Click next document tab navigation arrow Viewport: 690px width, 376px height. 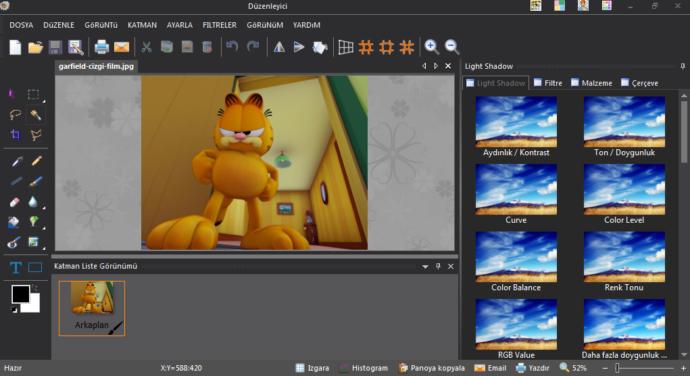(x=436, y=66)
